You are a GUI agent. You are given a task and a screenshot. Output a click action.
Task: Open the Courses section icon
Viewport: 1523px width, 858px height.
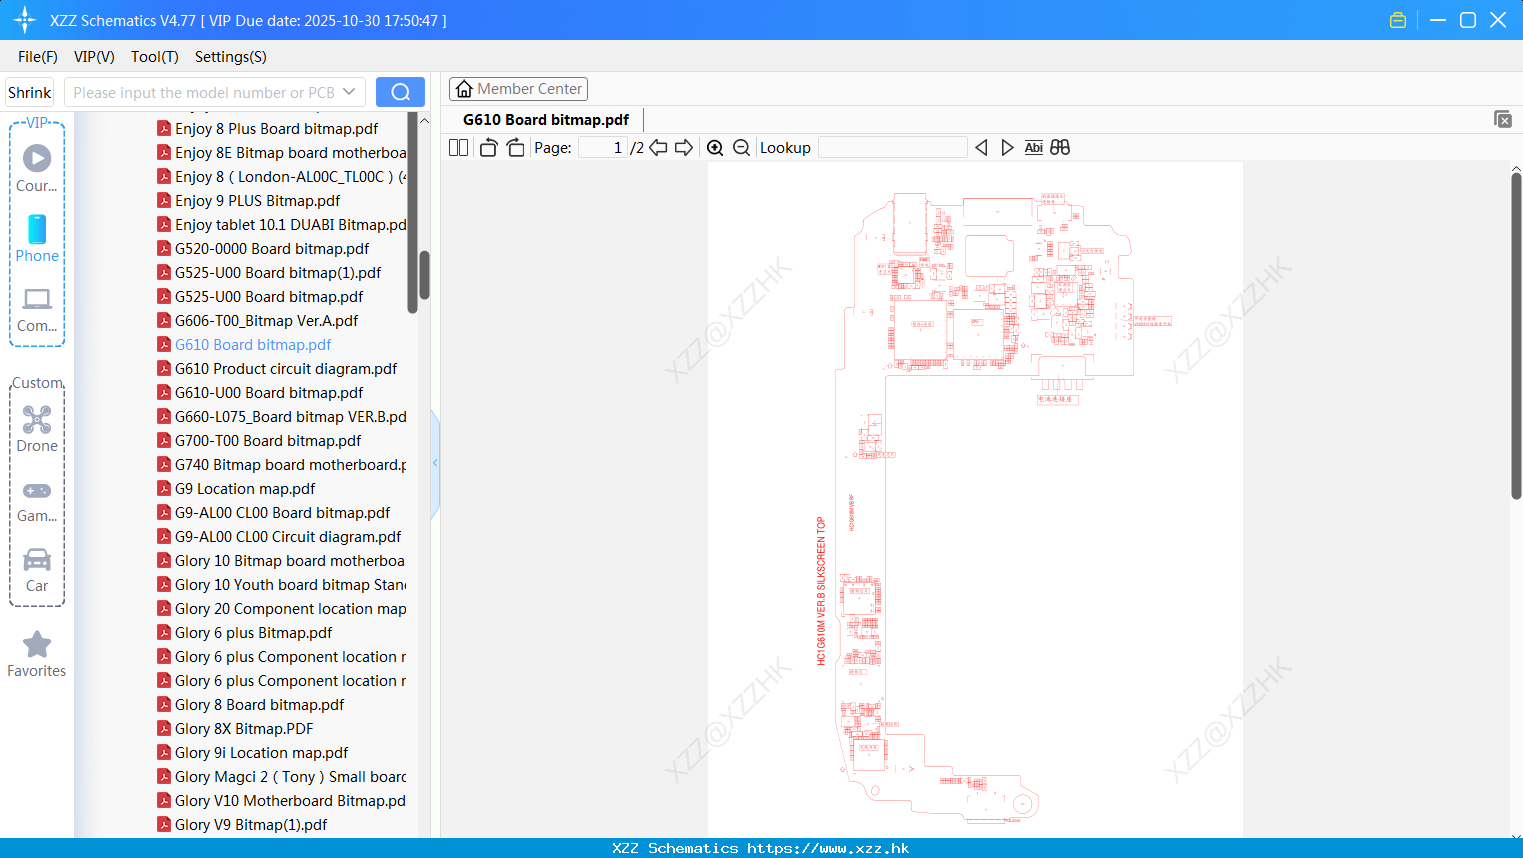(37, 158)
